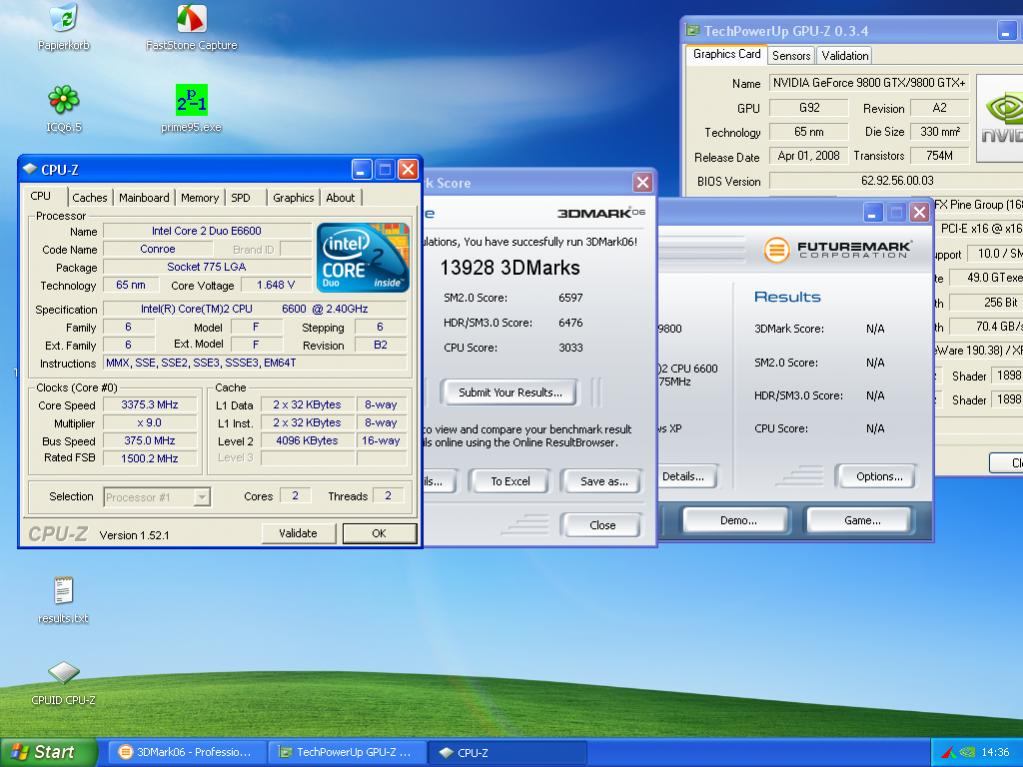
Task: Click Submit Your Results button
Action: click(x=510, y=392)
